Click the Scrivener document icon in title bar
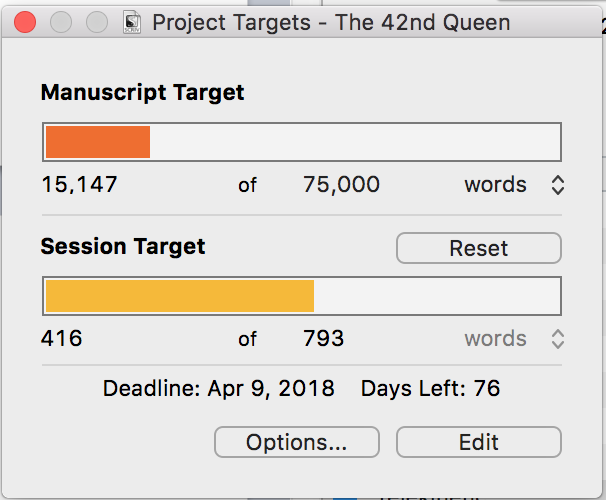606x500 pixels. [x=131, y=22]
